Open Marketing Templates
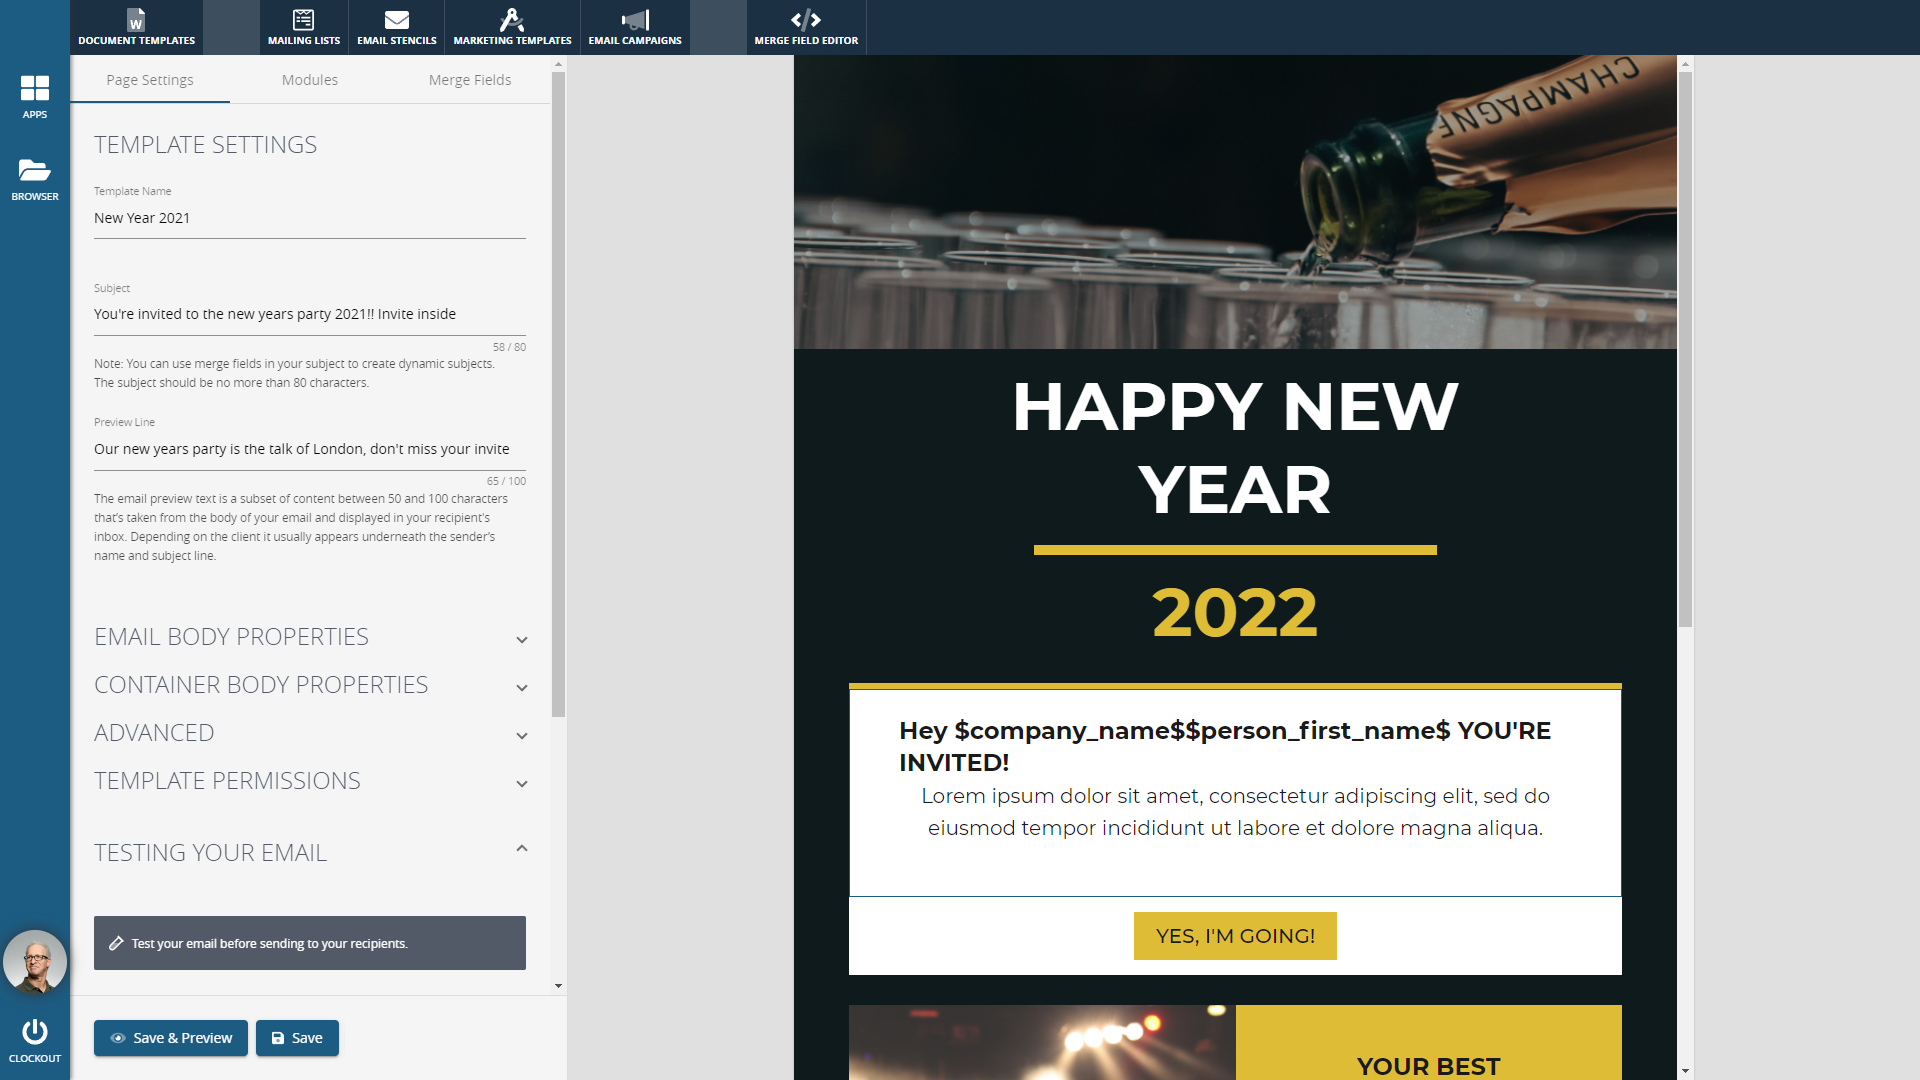The width and height of the screenshot is (1920, 1080). click(512, 27)
